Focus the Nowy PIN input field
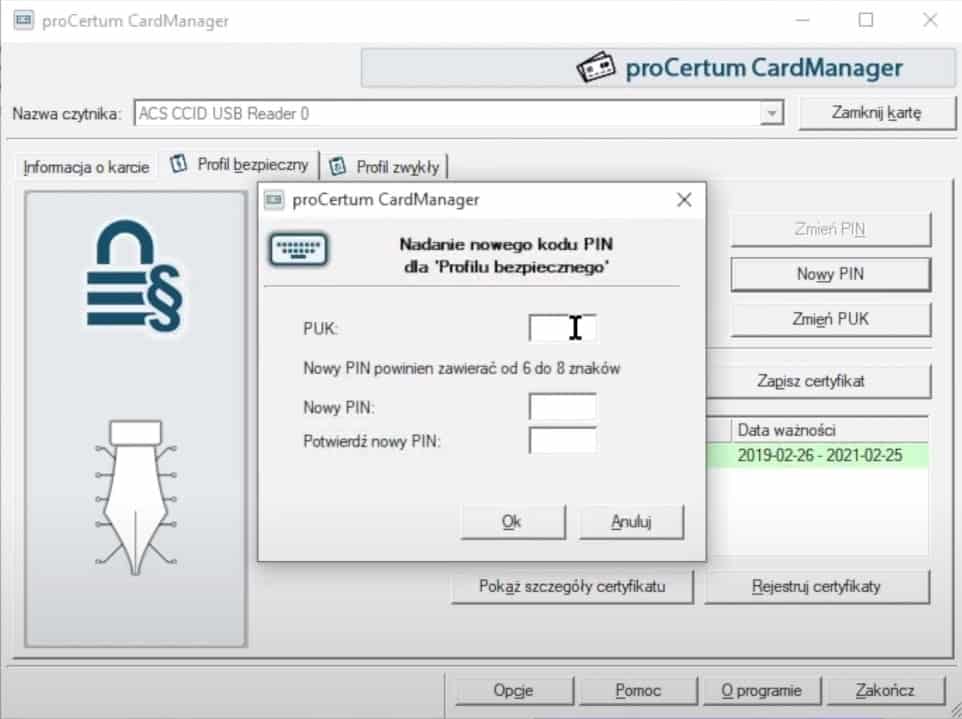Viewport: 962px width, 719px height. point(562,407)
